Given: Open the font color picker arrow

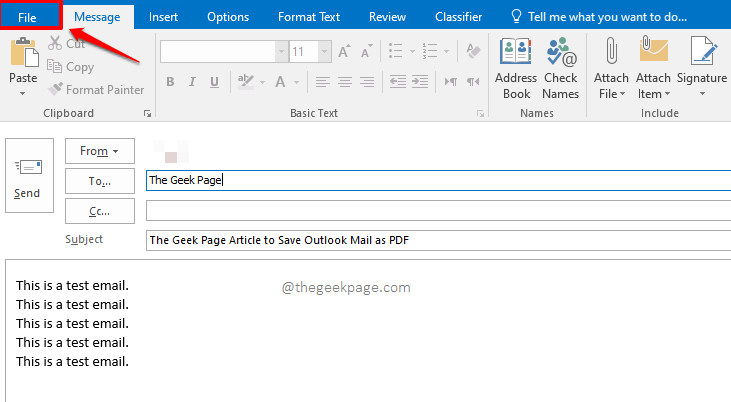Looking at the screenshot, I should pos(296,82).
